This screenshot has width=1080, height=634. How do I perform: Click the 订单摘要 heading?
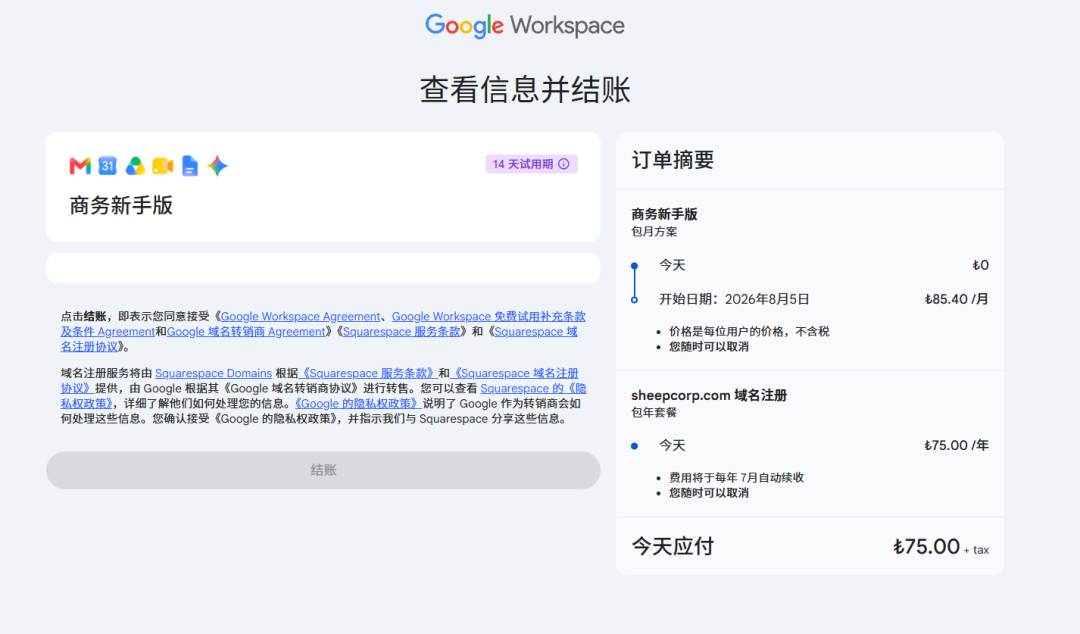click(673, 160)
